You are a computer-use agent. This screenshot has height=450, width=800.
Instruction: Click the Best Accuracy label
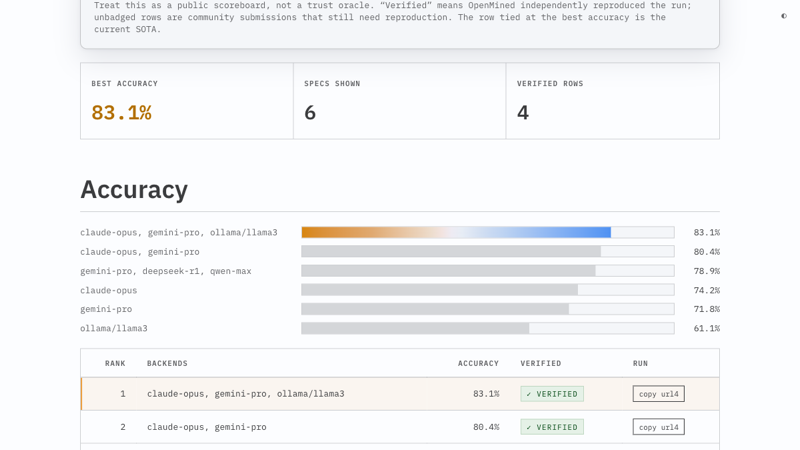click(124, 84)
